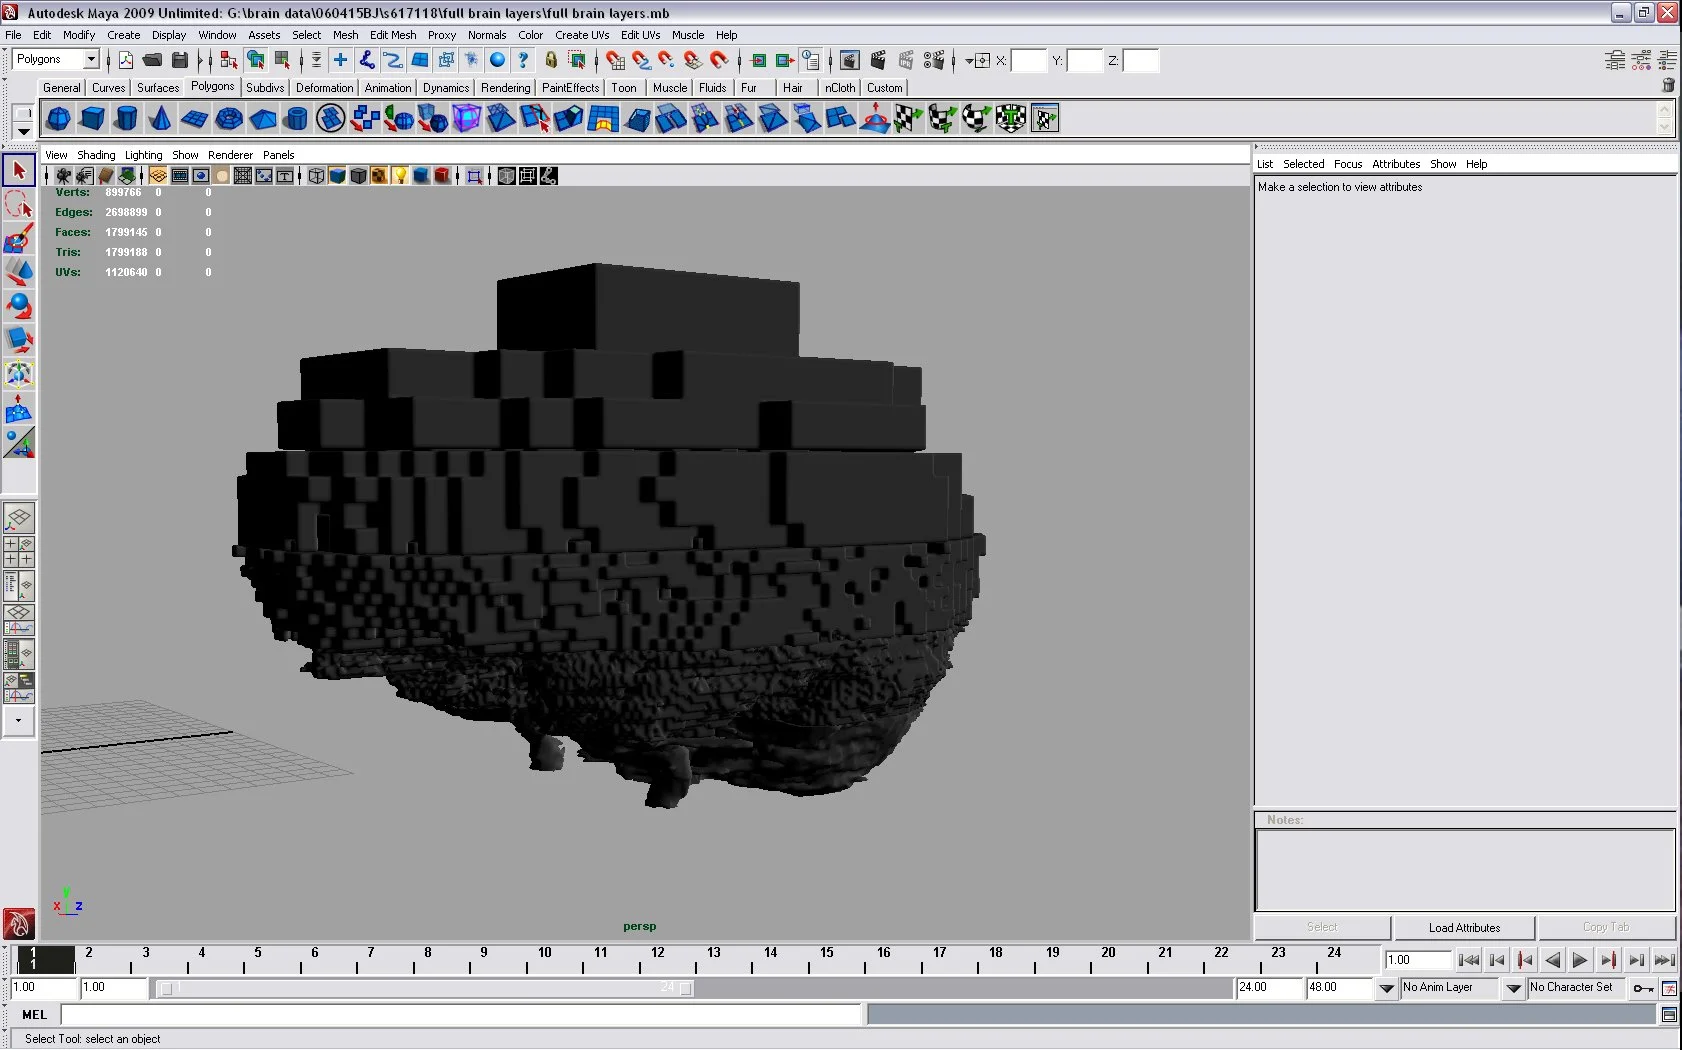Choose the Paint Selection tool
This screenshot has width=1682, height=1050.
pos(19,239)
